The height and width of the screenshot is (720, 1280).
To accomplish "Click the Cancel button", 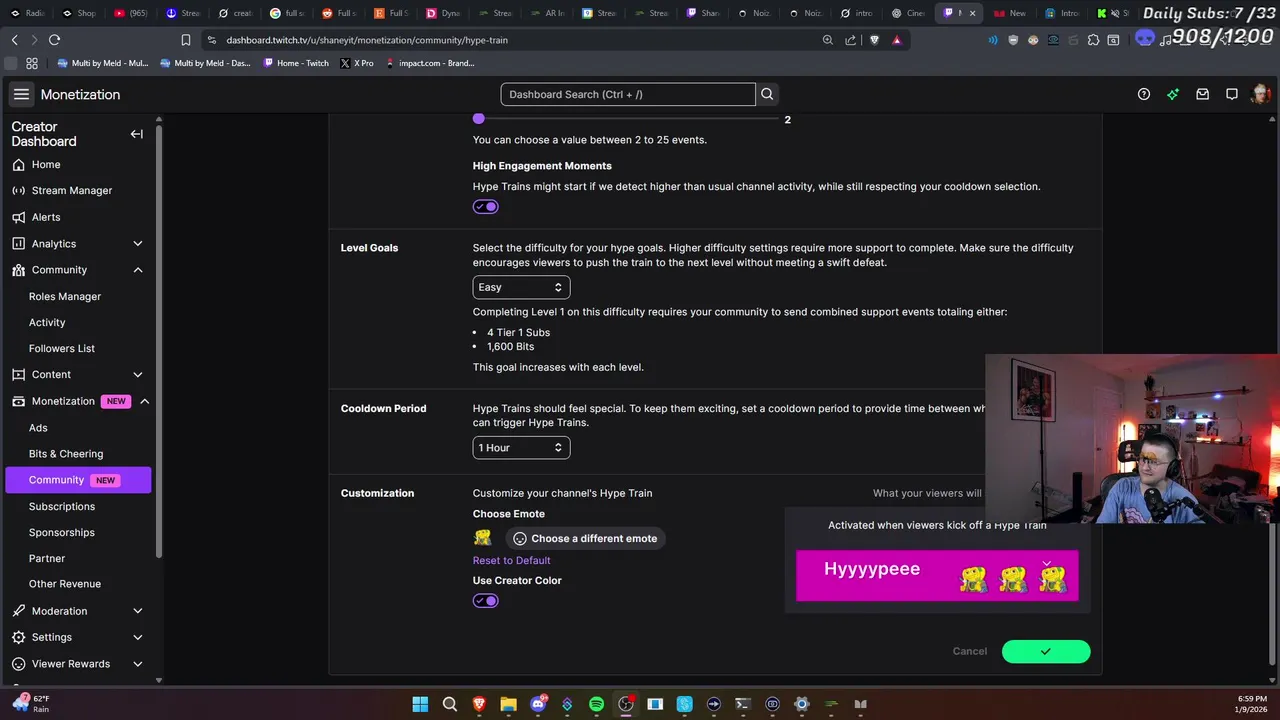I will 969,651.
